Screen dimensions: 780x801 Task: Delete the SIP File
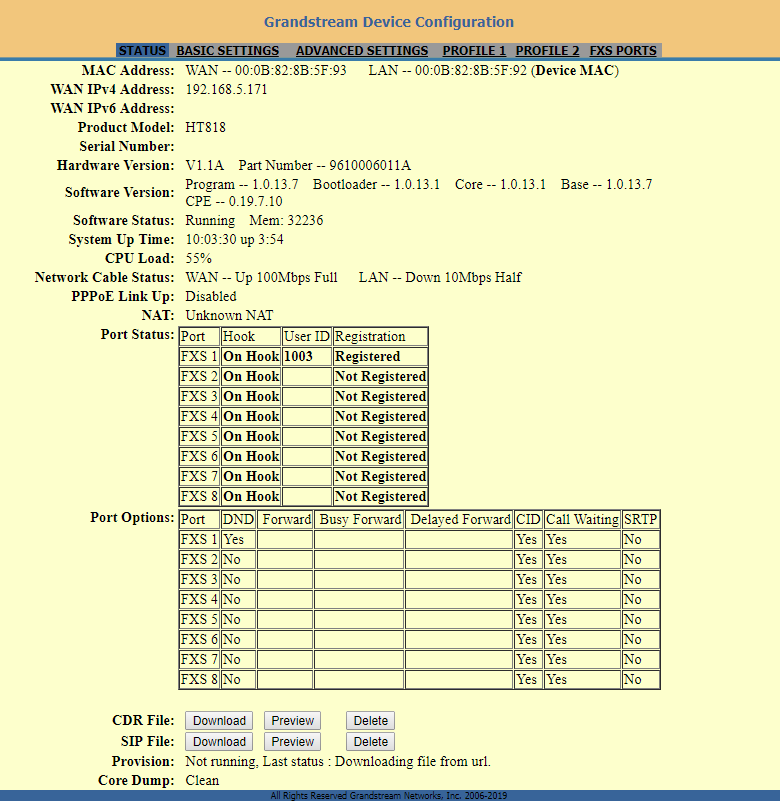coord(370,742)
